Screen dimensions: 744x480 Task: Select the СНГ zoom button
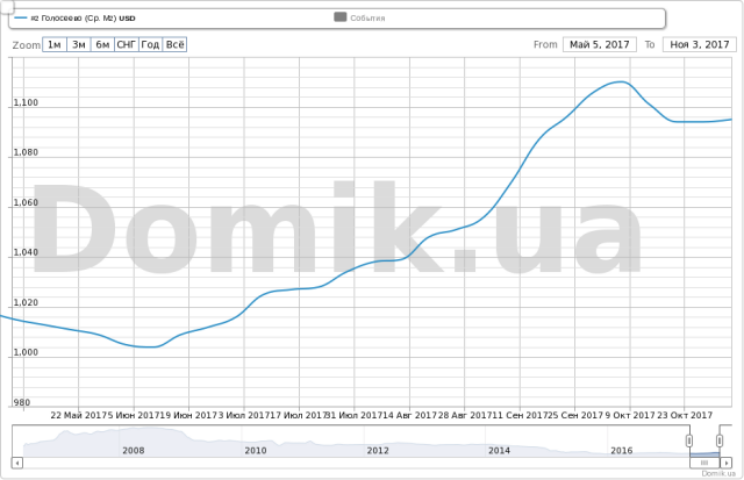click(127, 45)
